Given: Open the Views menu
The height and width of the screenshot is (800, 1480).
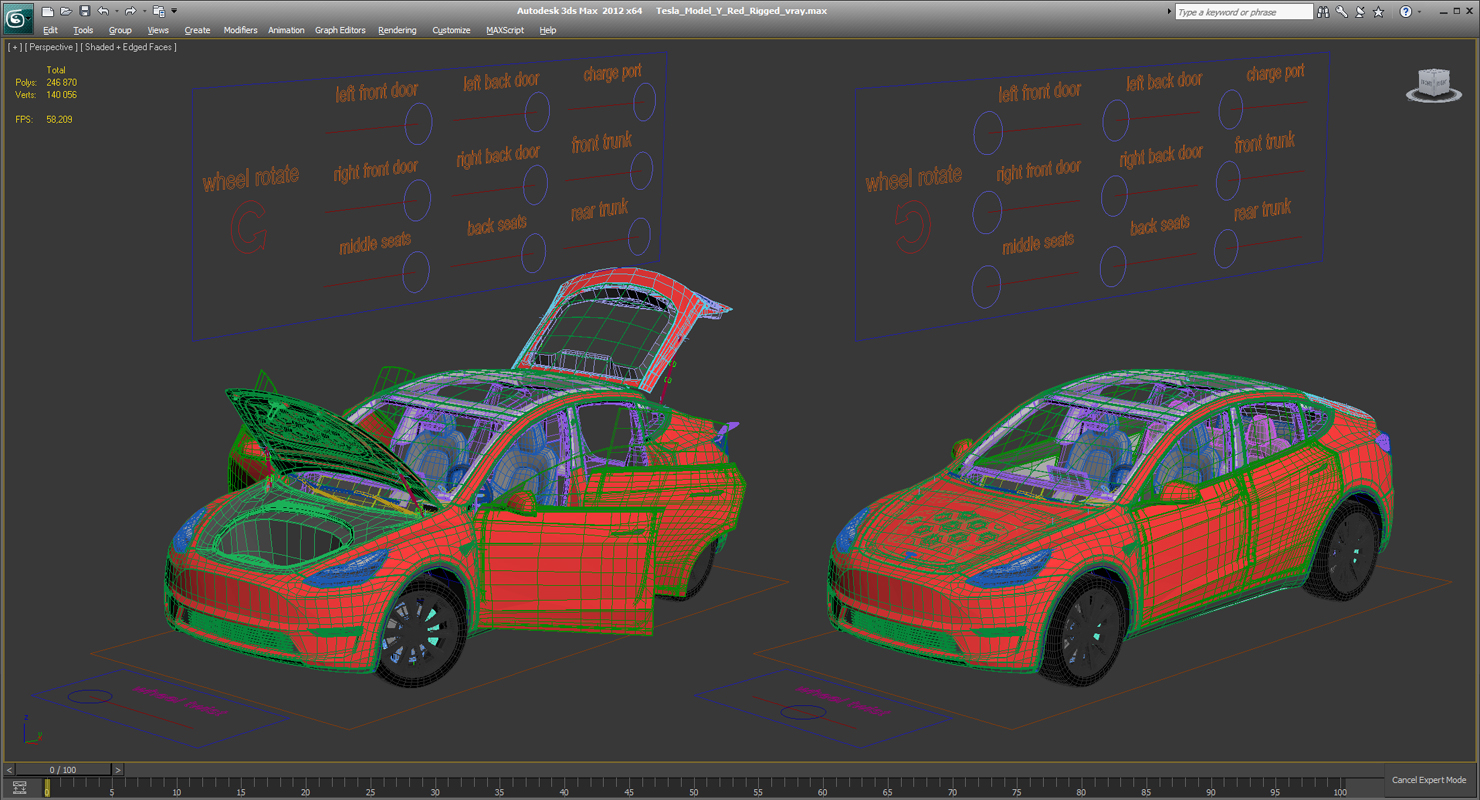Looking at the screenshot, I should [x=158, y=30].
